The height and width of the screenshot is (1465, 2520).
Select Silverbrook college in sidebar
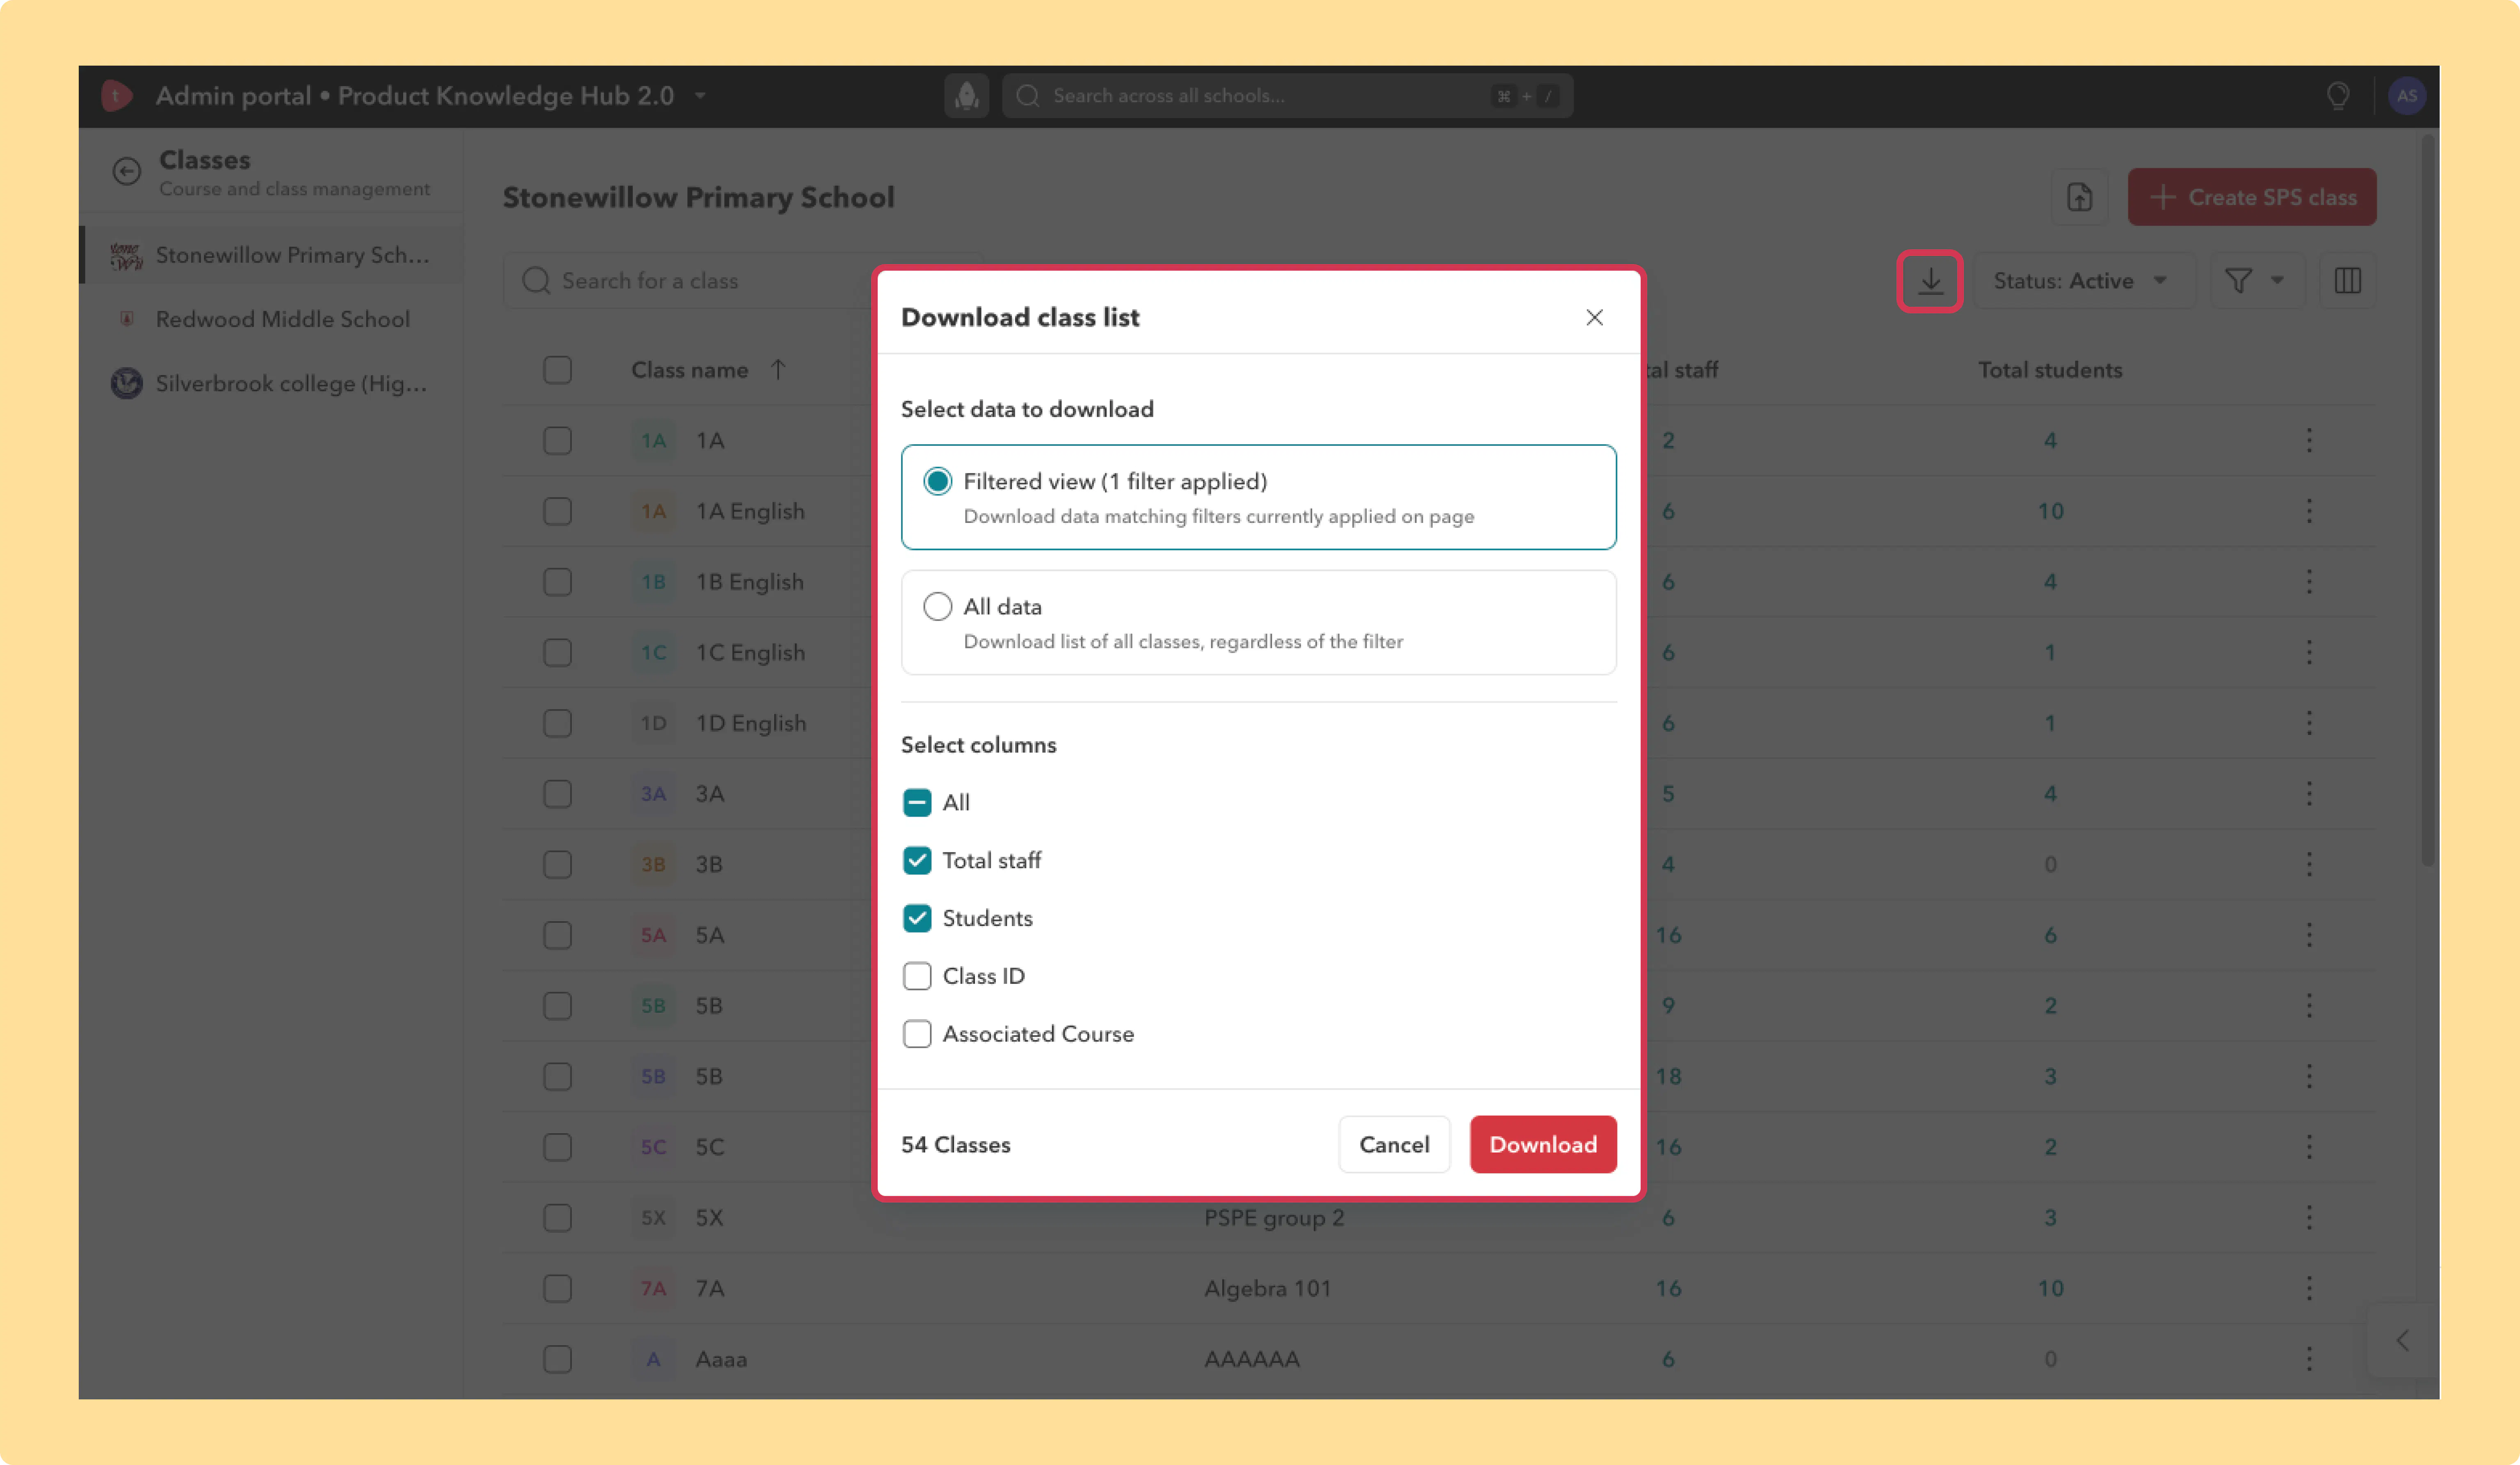(271, 384)
